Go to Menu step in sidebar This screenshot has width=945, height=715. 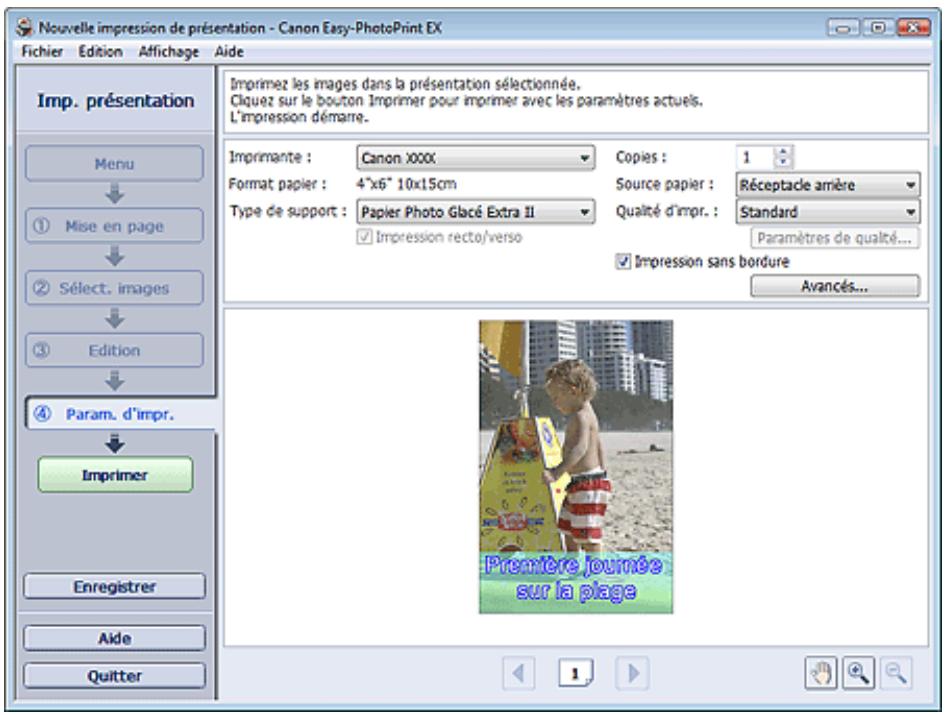115,163
